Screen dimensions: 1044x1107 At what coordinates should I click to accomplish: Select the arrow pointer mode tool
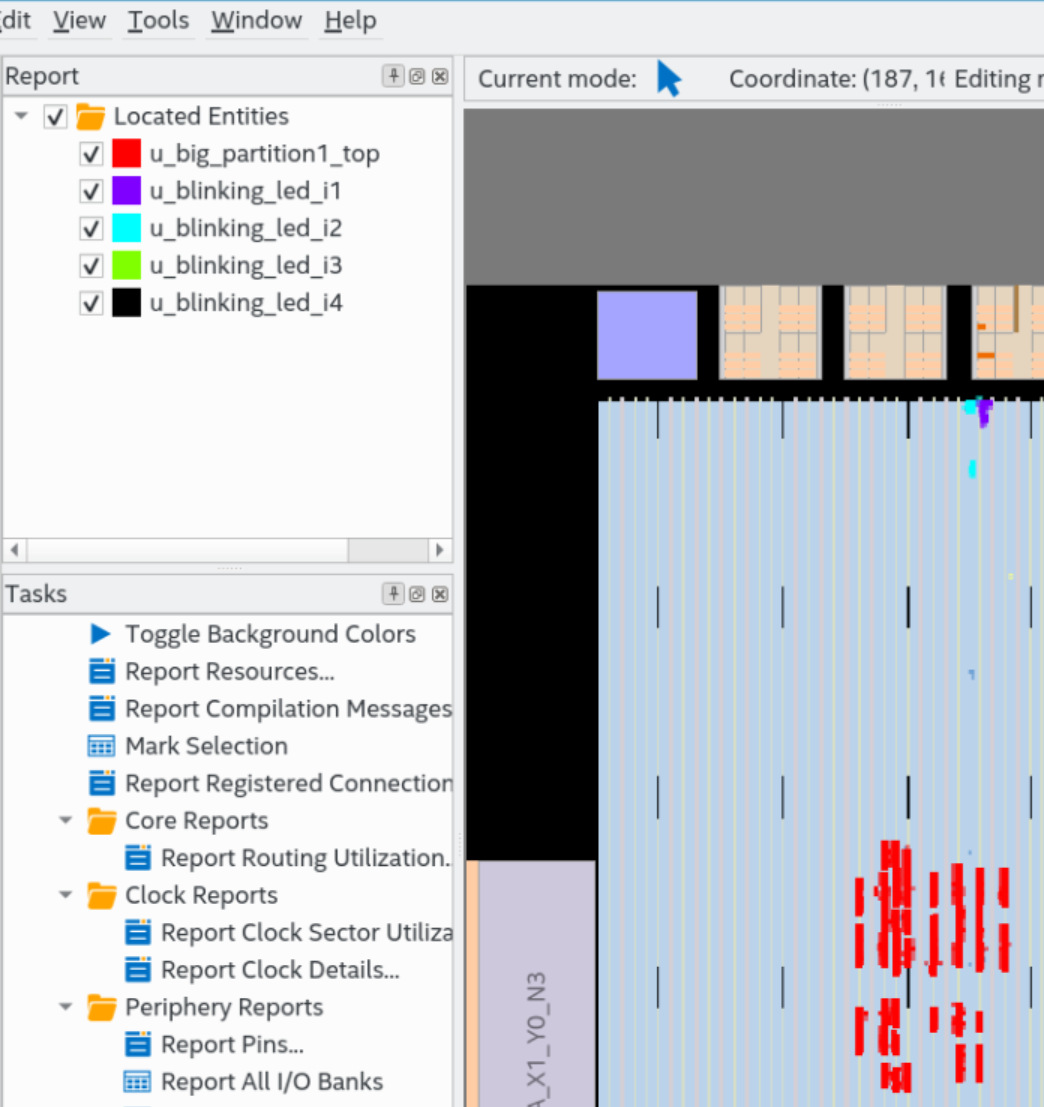[668, 79]
